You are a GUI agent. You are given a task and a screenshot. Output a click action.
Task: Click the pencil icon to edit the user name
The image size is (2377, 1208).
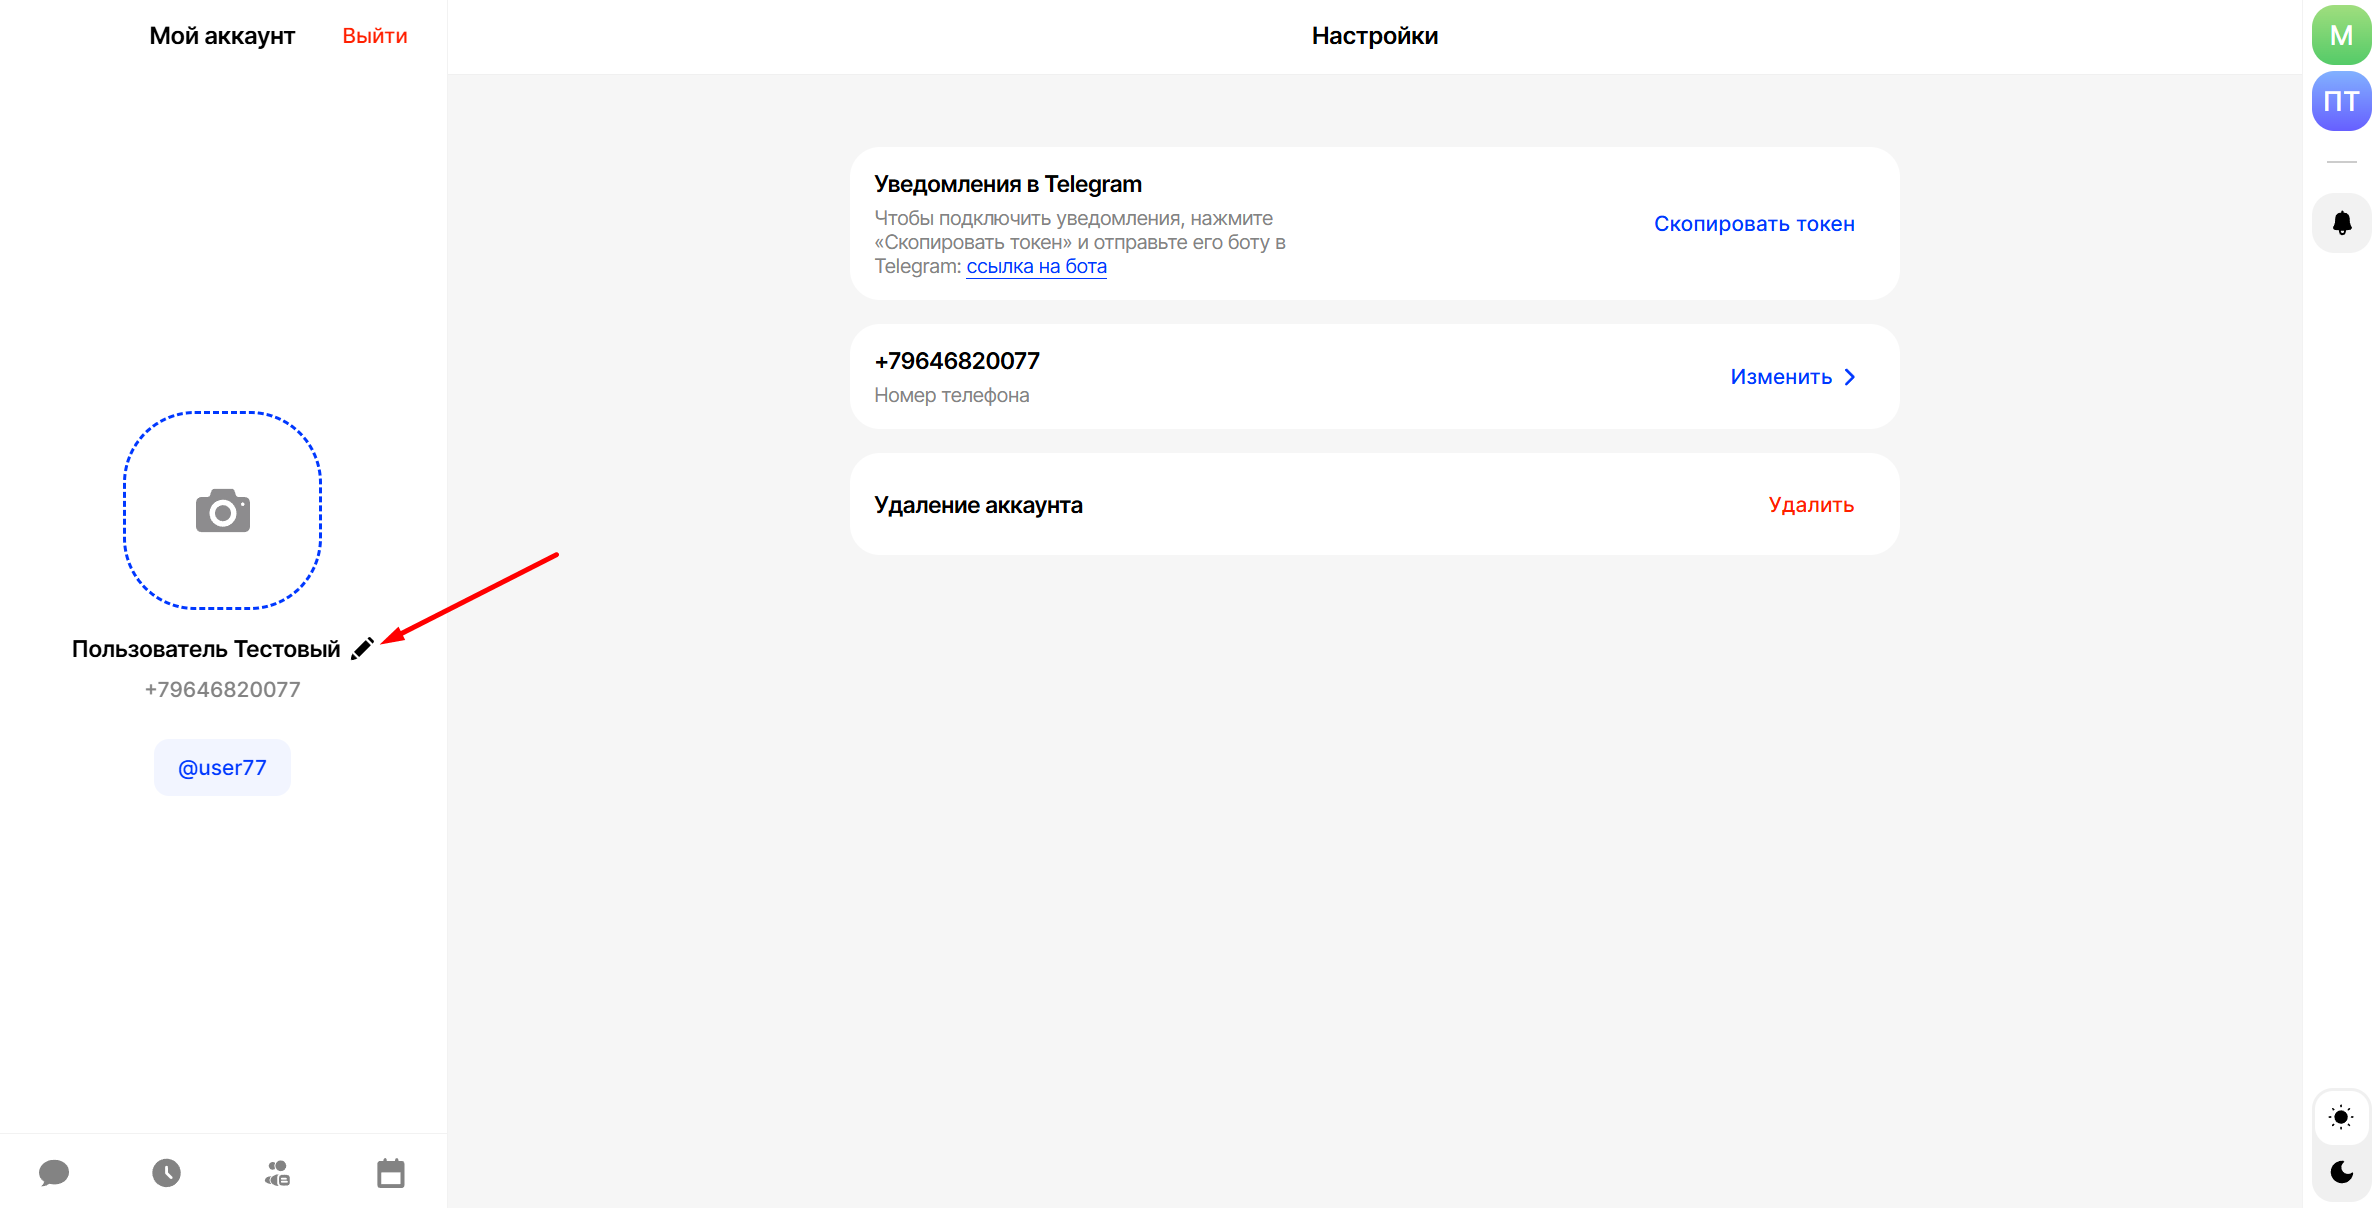(362, 649)
